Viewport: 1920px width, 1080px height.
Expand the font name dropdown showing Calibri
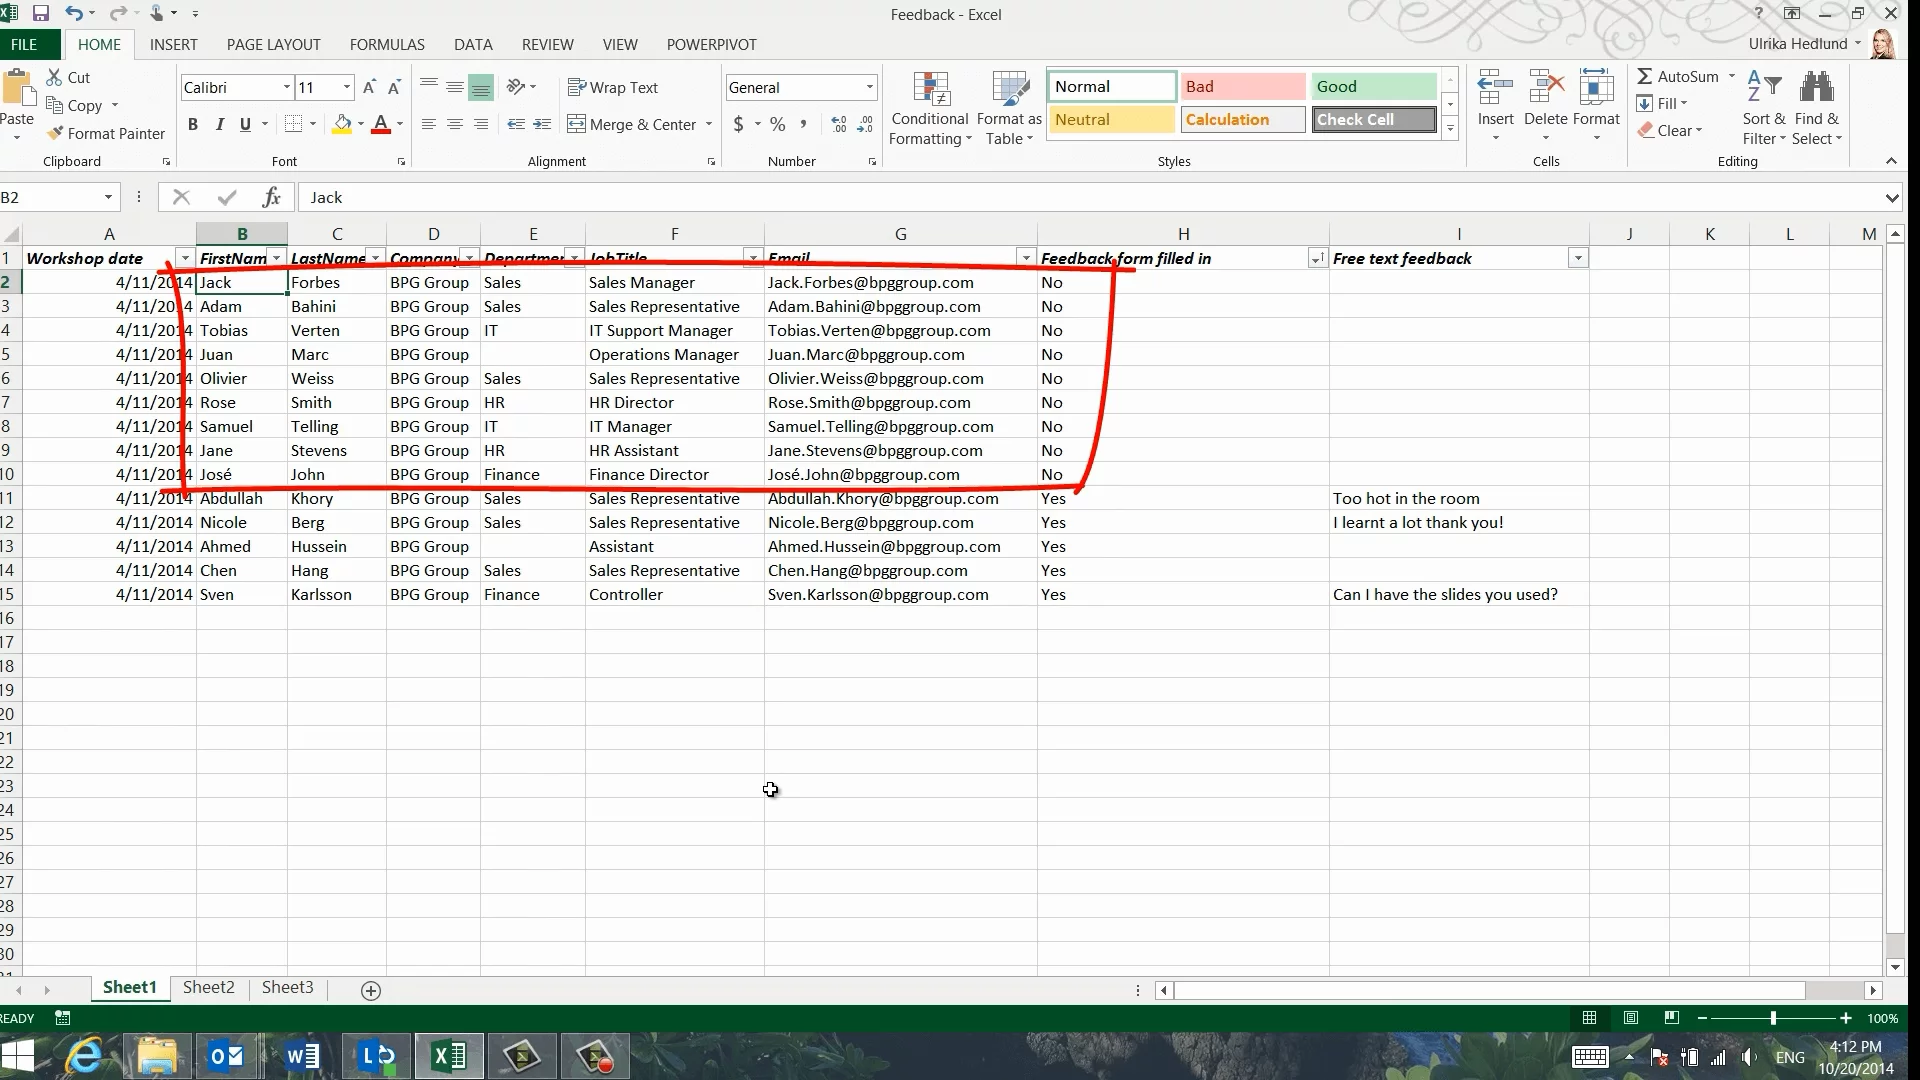(287, 88)
